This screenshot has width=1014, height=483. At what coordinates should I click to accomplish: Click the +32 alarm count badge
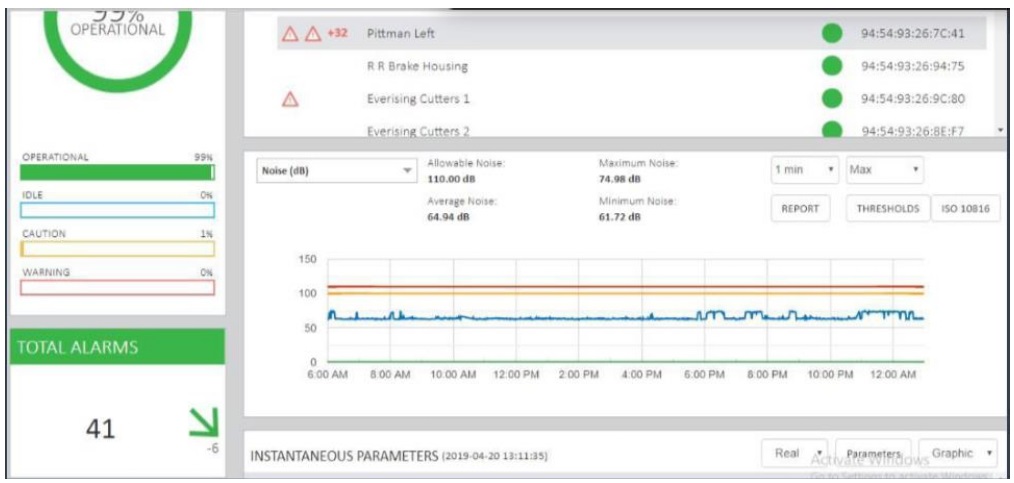coord(337,34)
